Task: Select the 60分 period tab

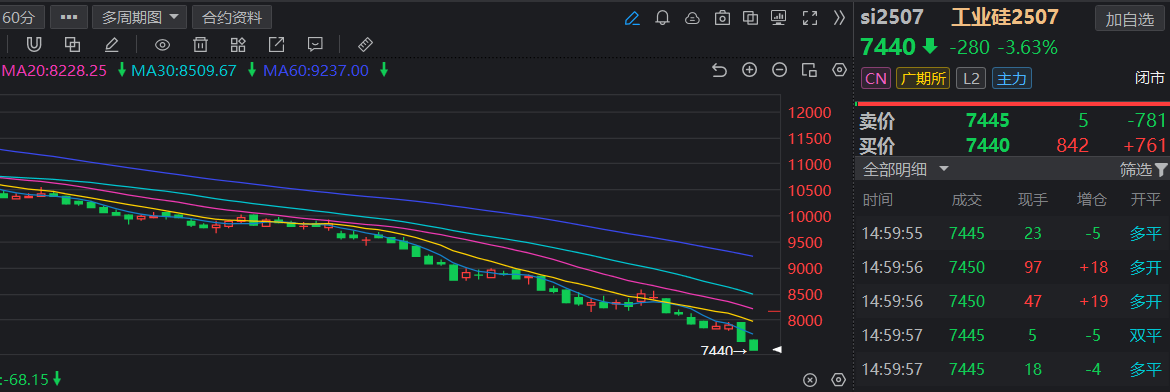Action: [x=22, y=16]
